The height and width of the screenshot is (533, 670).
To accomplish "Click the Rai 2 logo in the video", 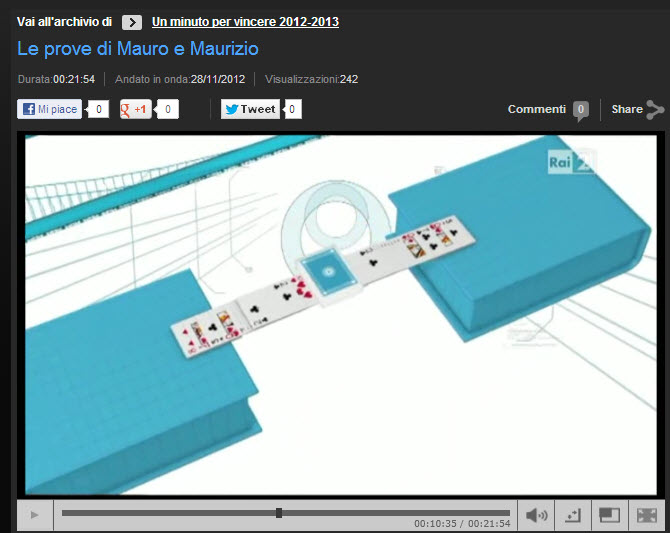I will (x=568, y=162).
